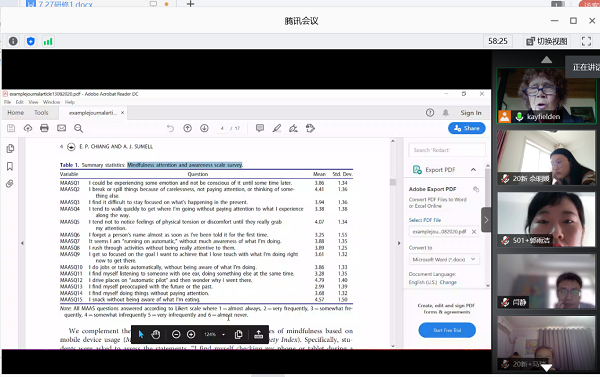Click zoom in plus button
Screen dimensions: 600x377
pyautogui.click(x=191, y=335)
